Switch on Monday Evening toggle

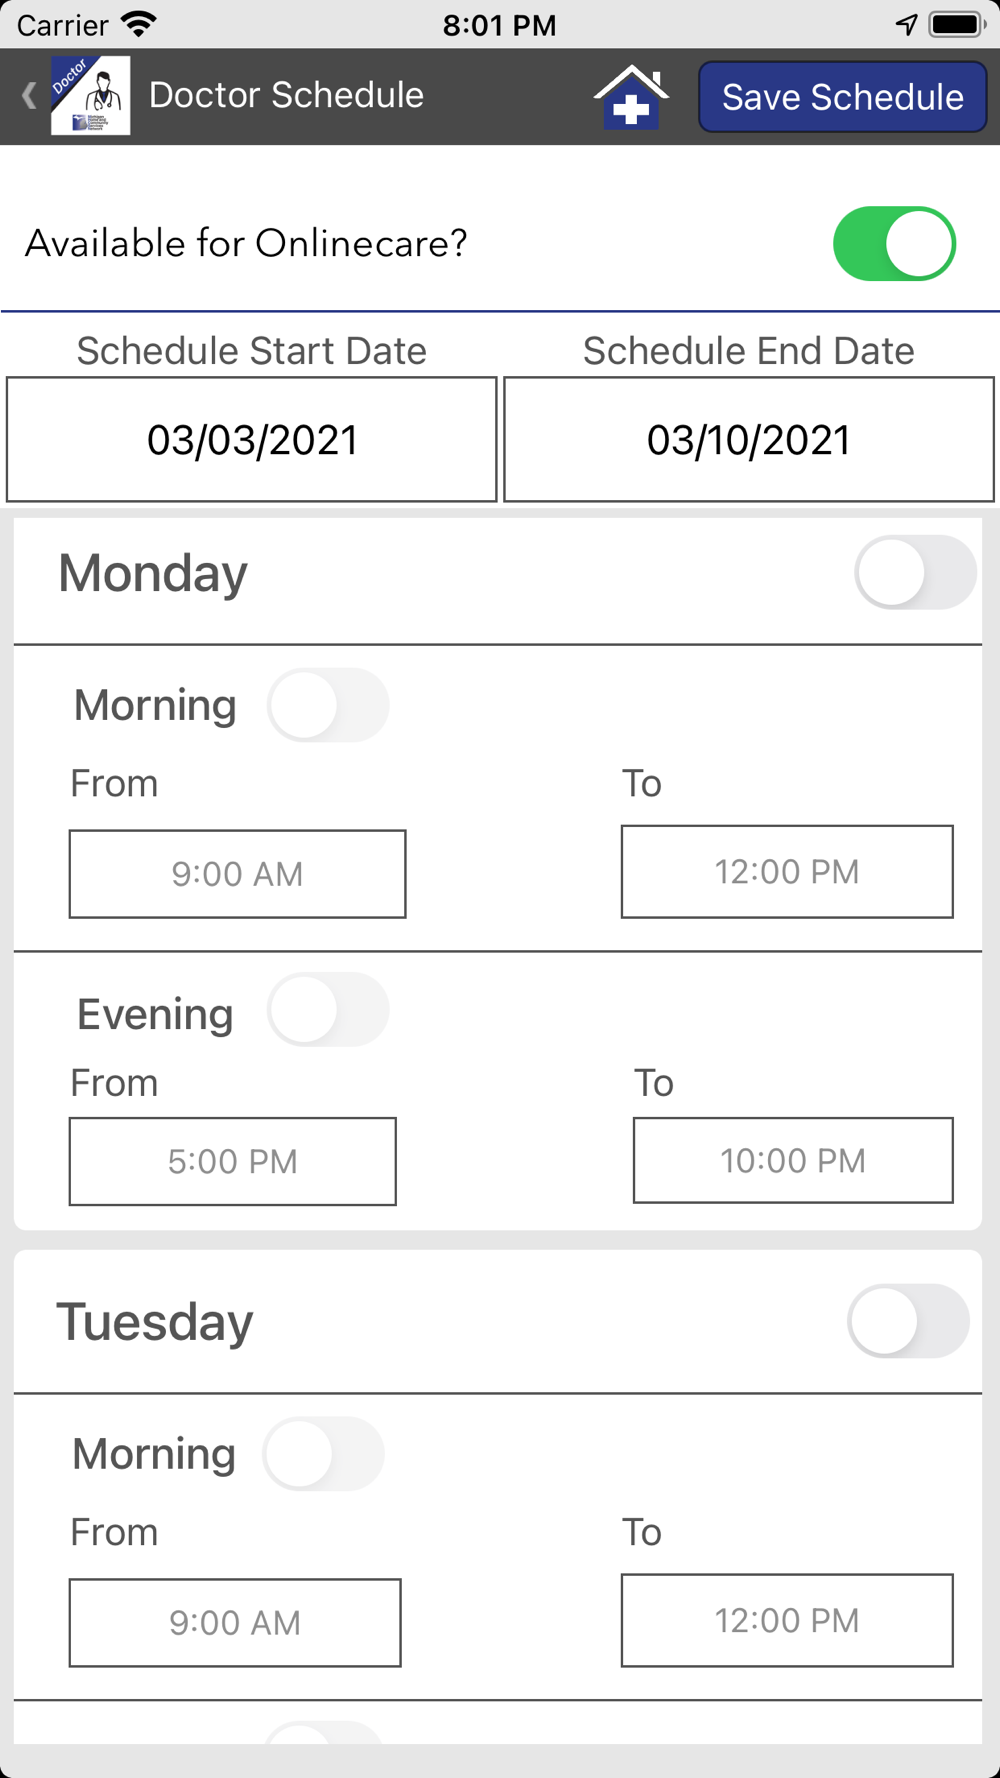point(328,1010)
